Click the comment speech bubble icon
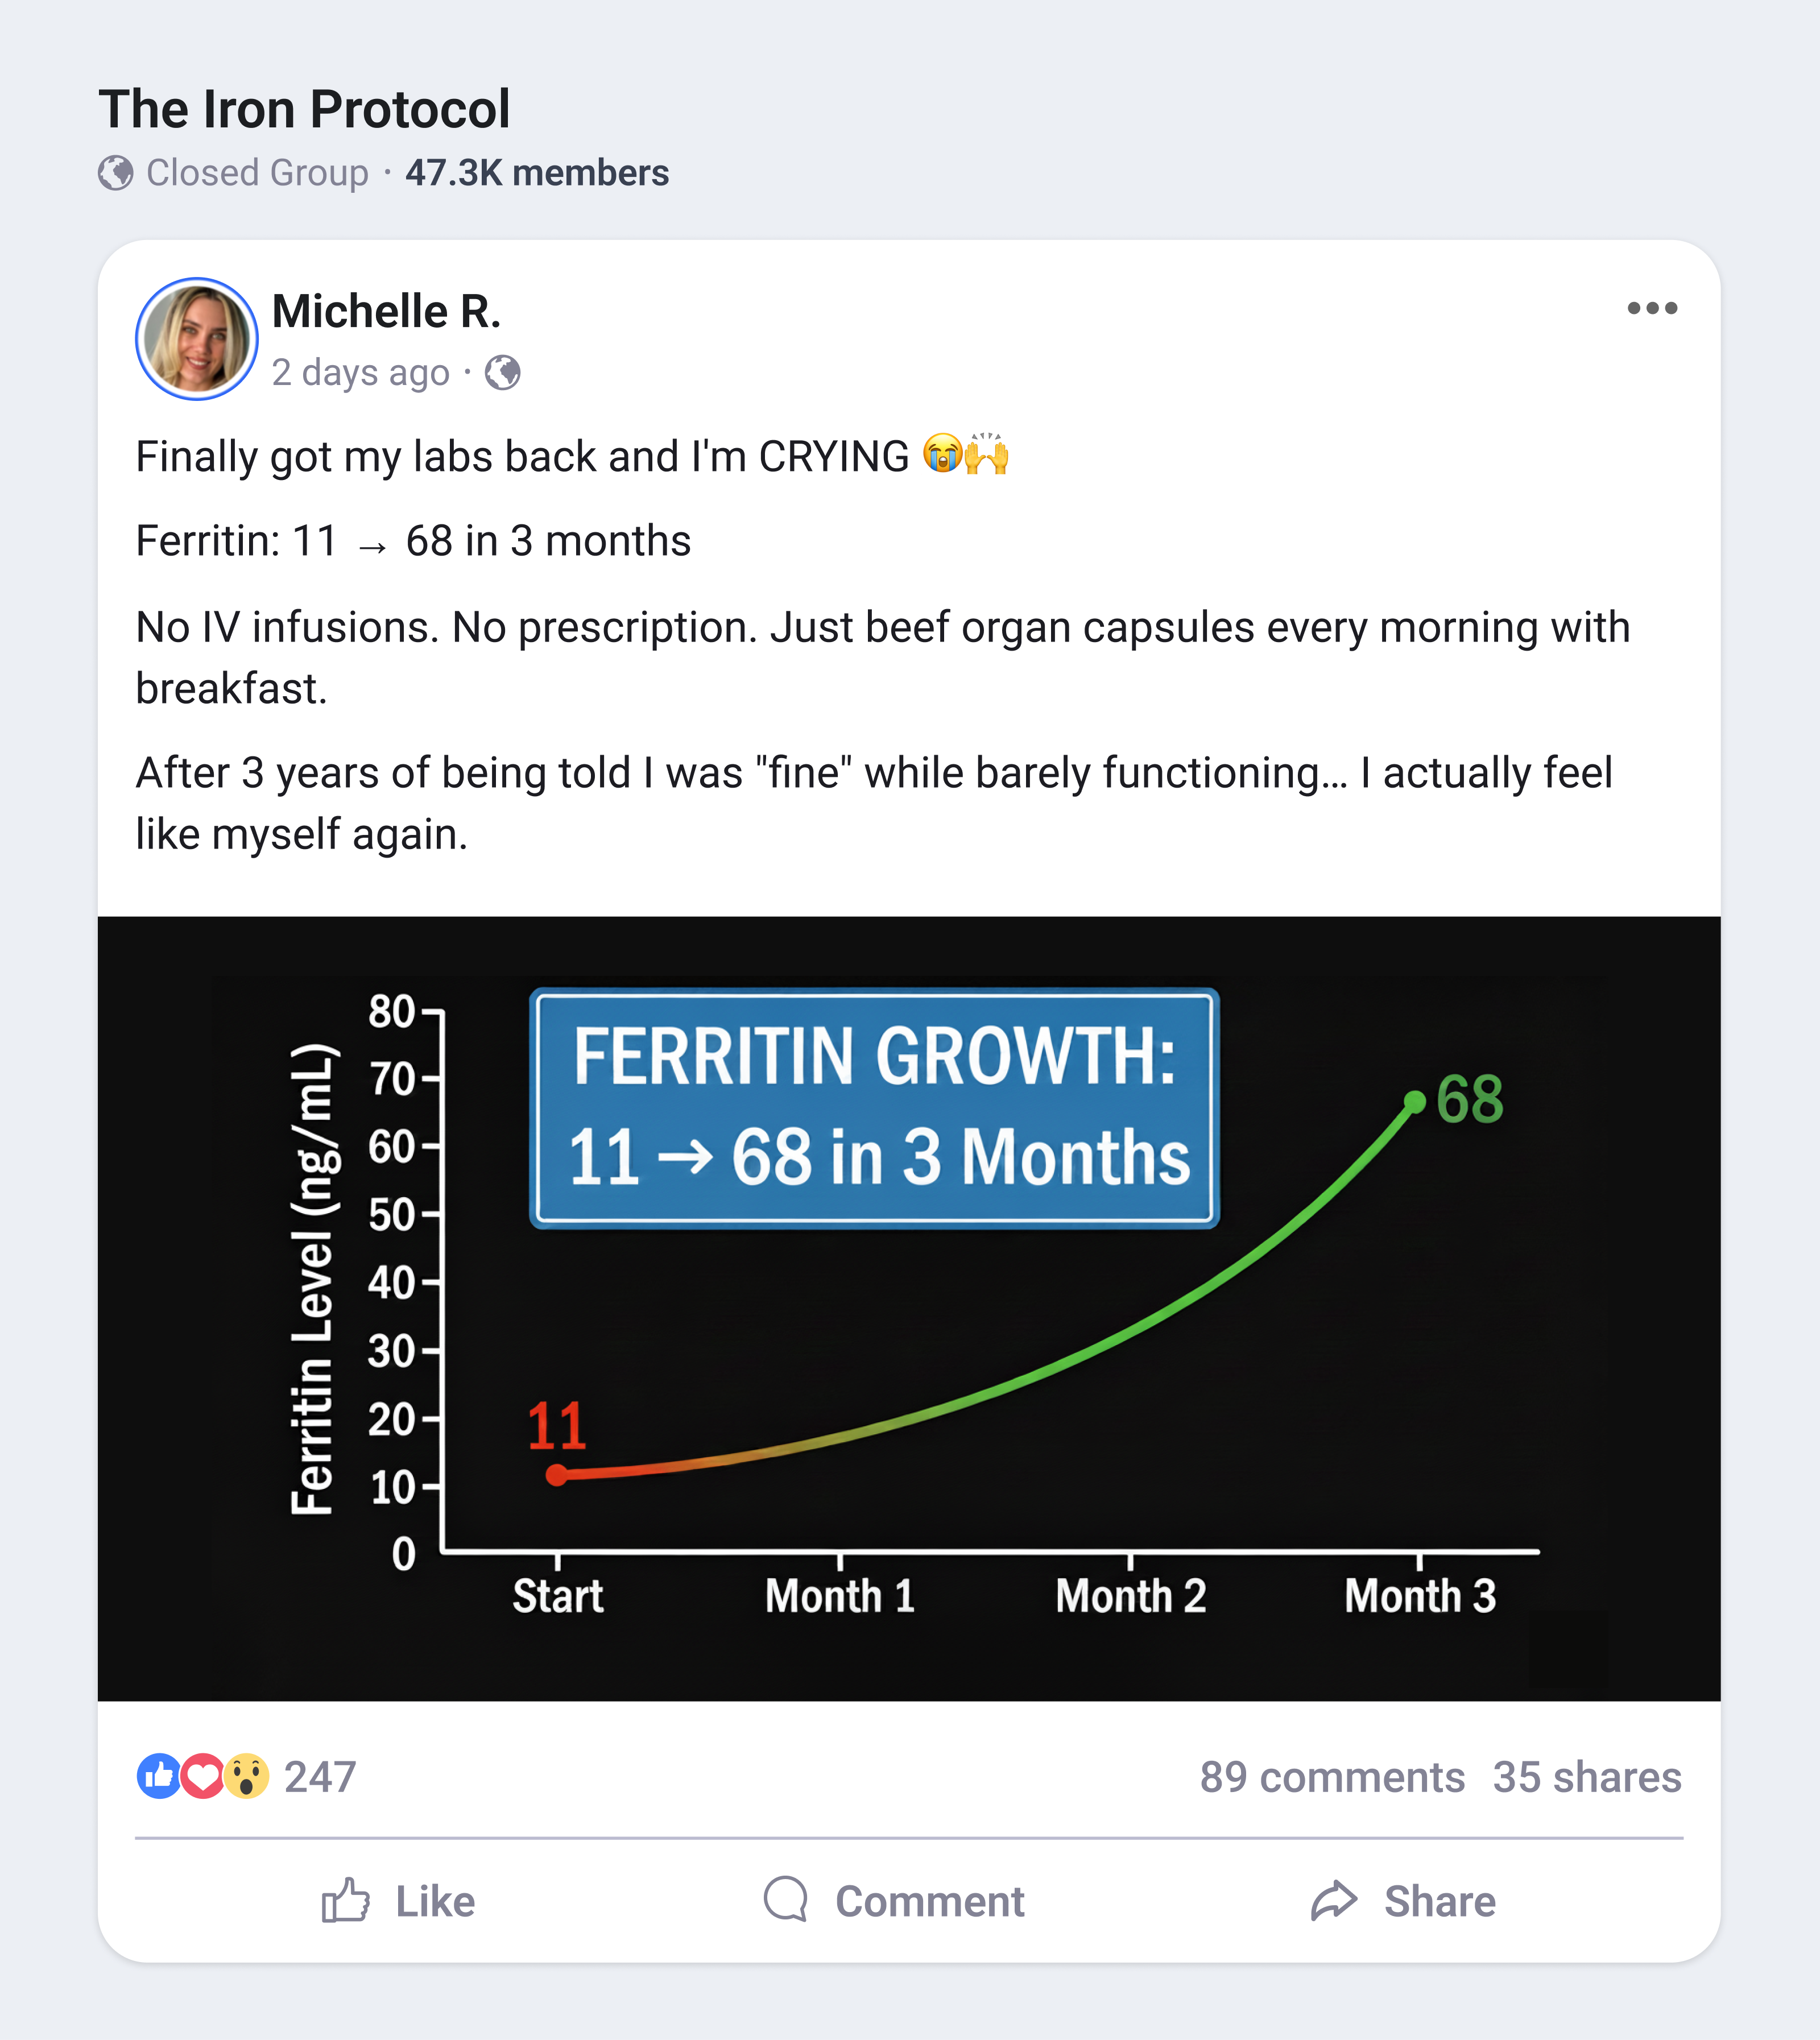 click(x=786, y=1898)
